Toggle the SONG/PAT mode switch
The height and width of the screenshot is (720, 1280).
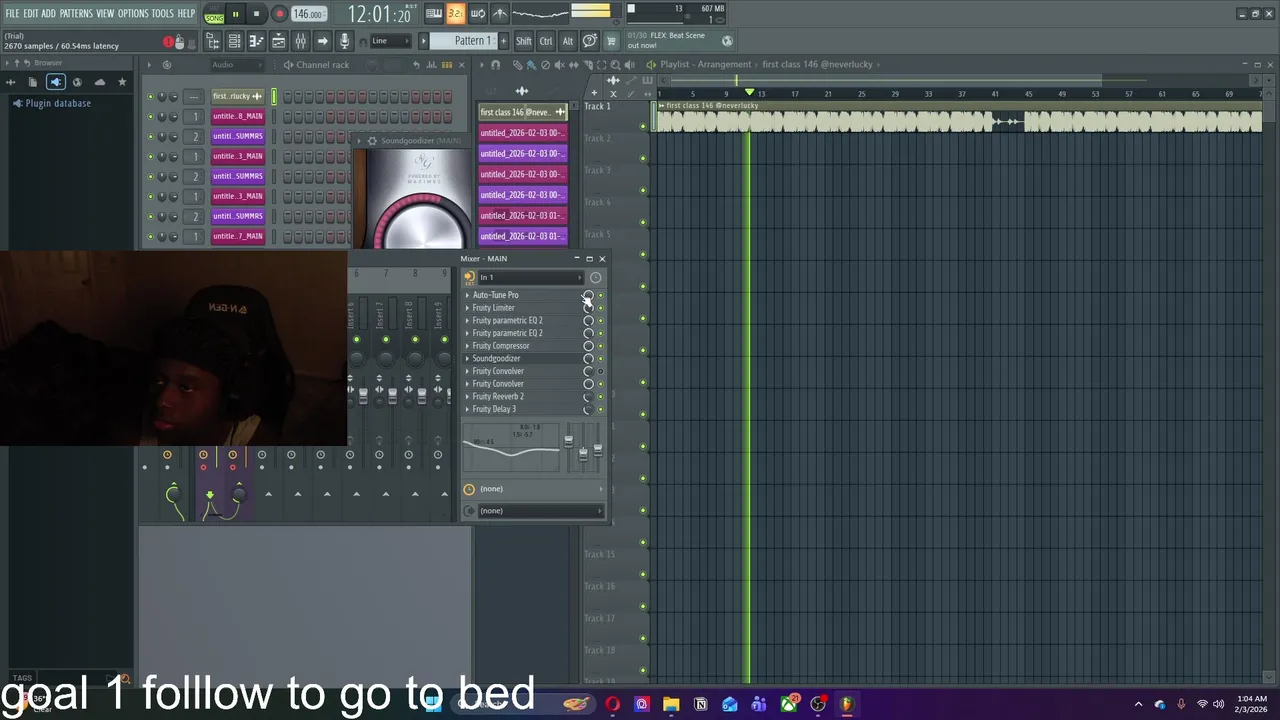pos(214,14)
